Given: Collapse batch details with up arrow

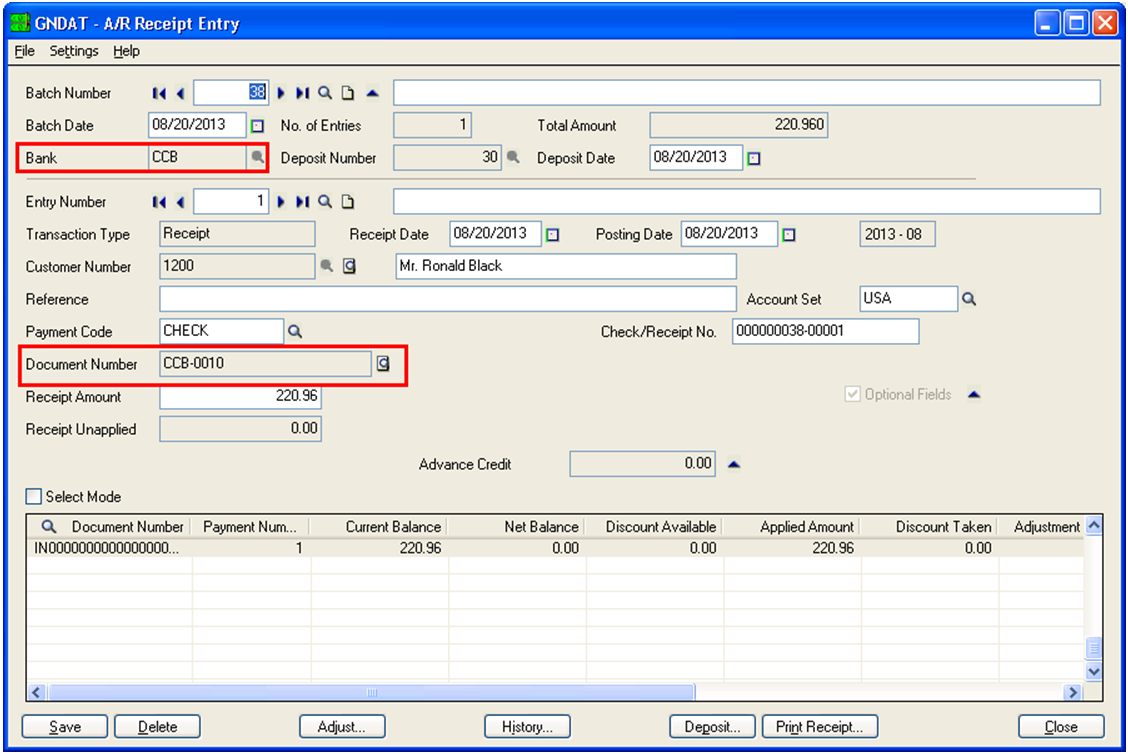Looking at the screenshot, I should tap(372, 93).
